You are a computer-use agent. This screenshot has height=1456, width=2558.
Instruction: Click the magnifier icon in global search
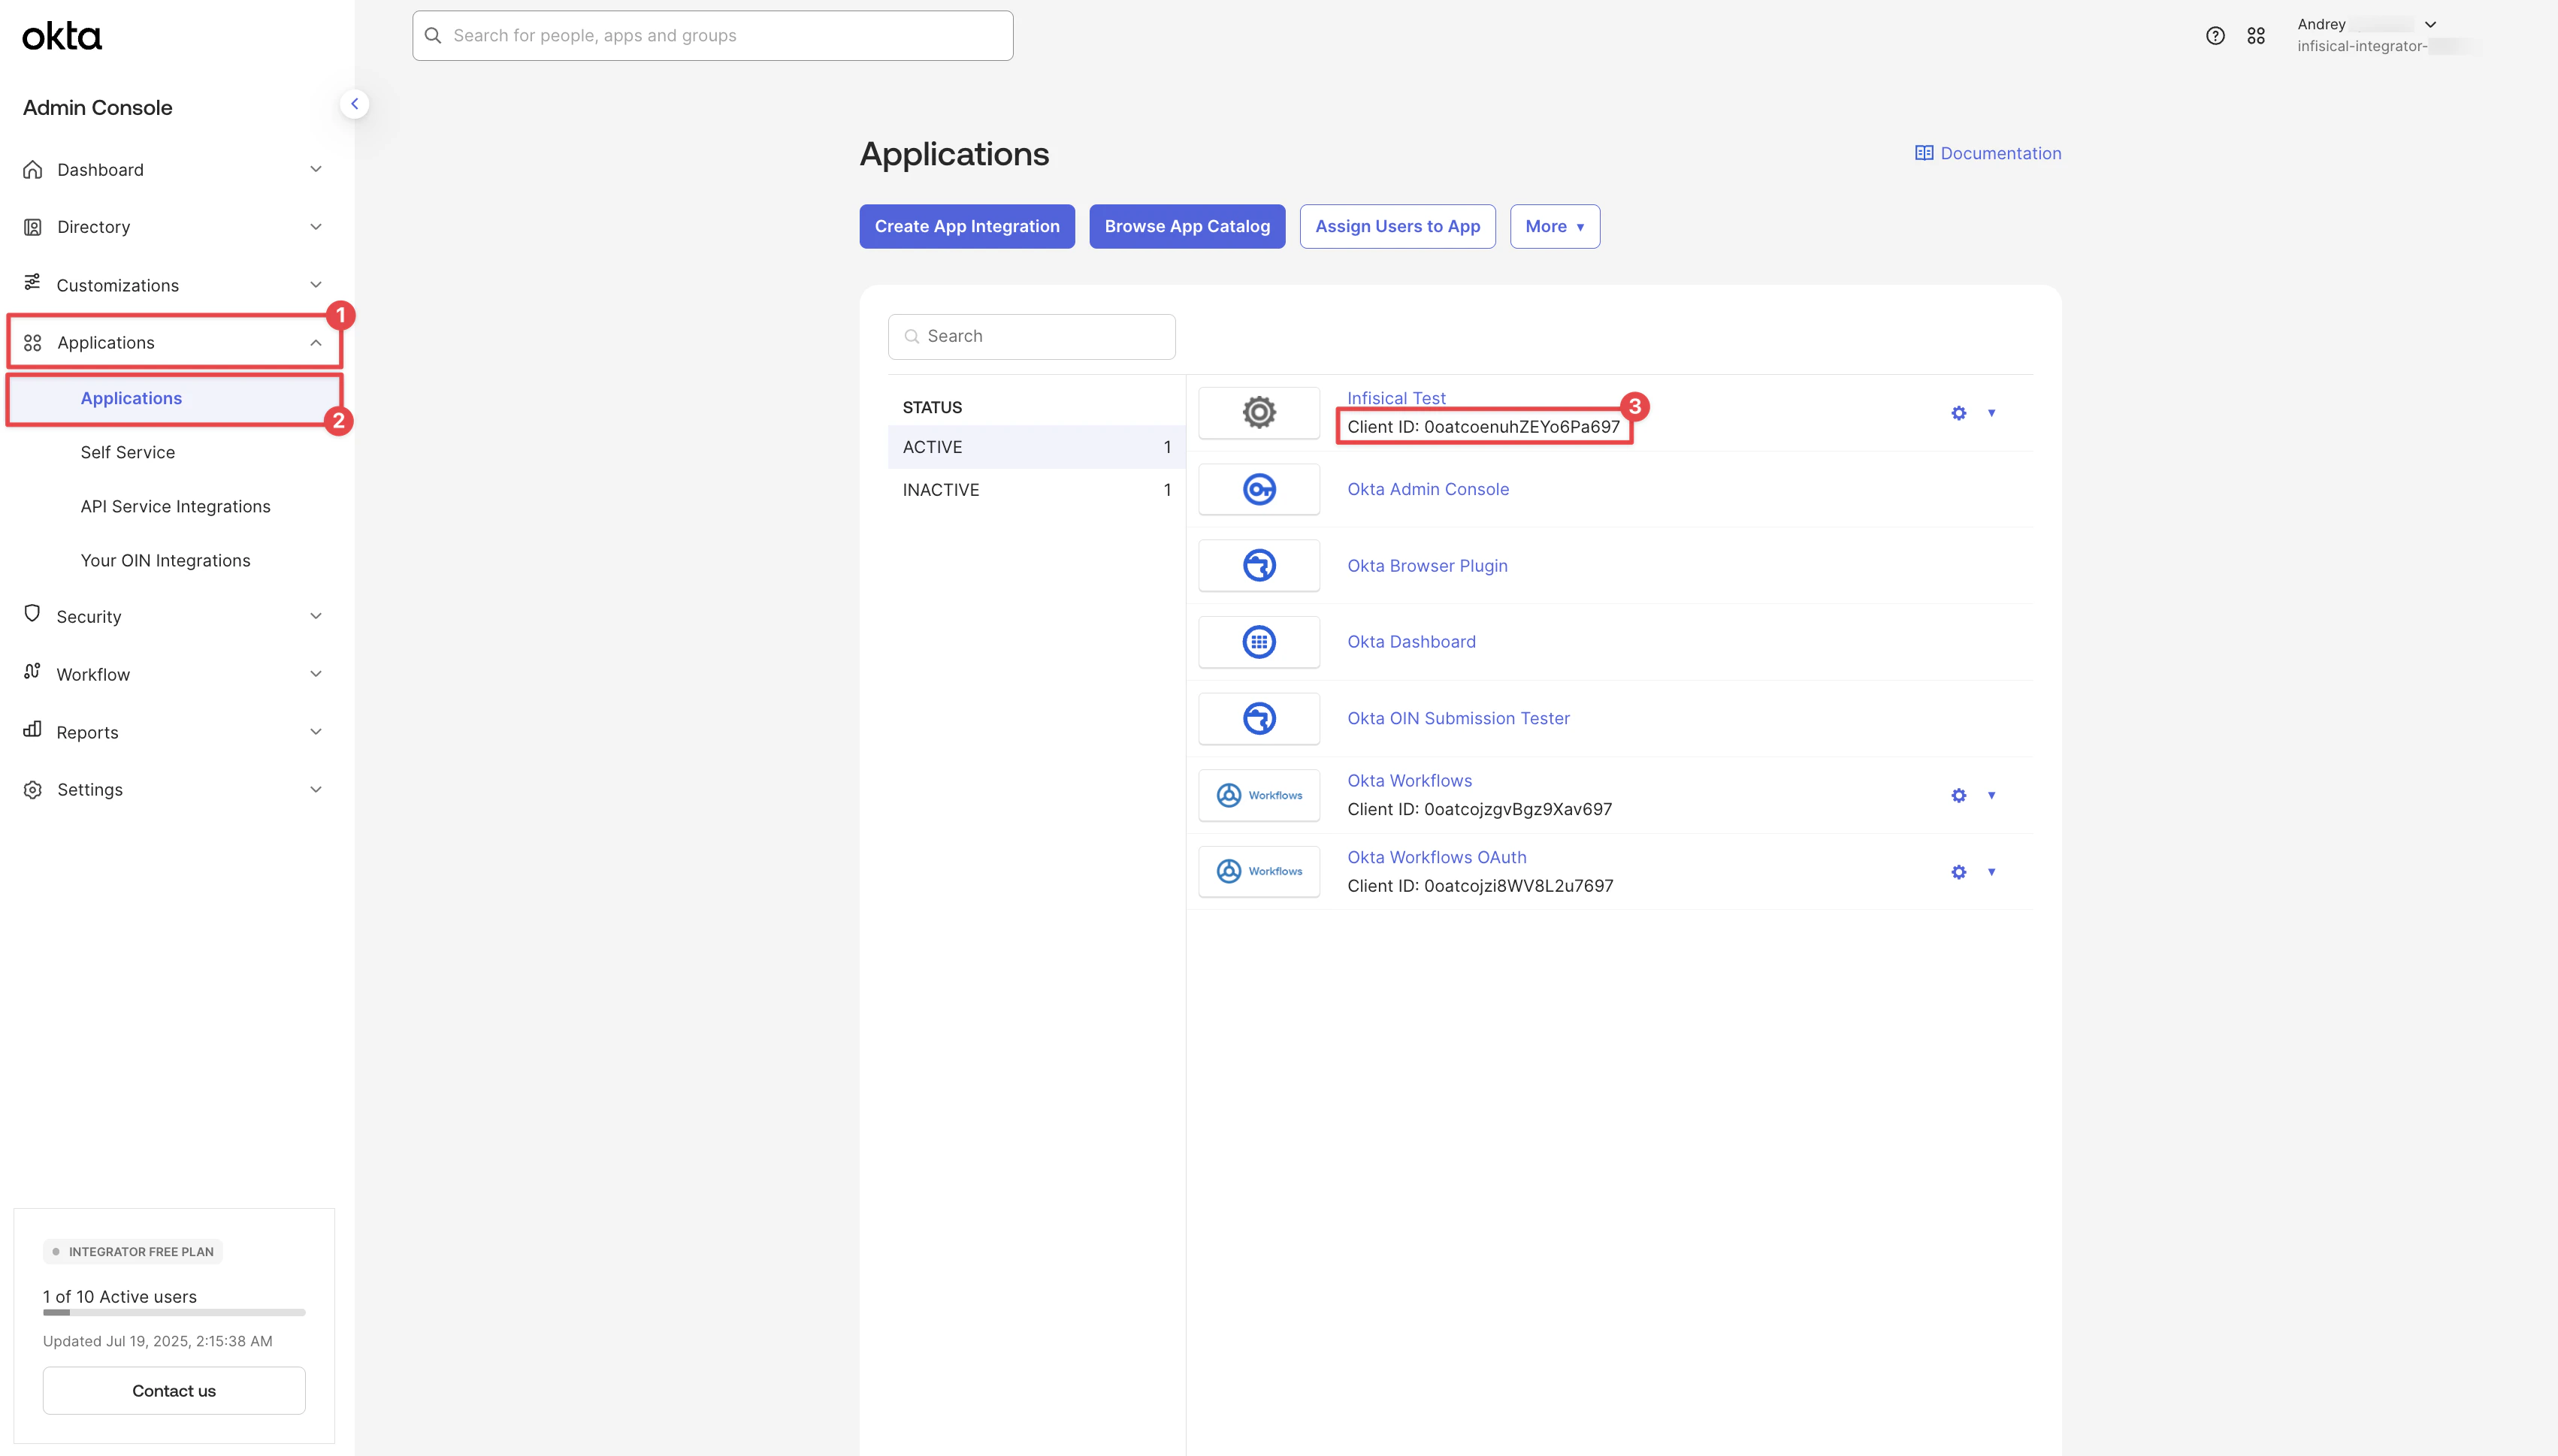click(433, 36)
